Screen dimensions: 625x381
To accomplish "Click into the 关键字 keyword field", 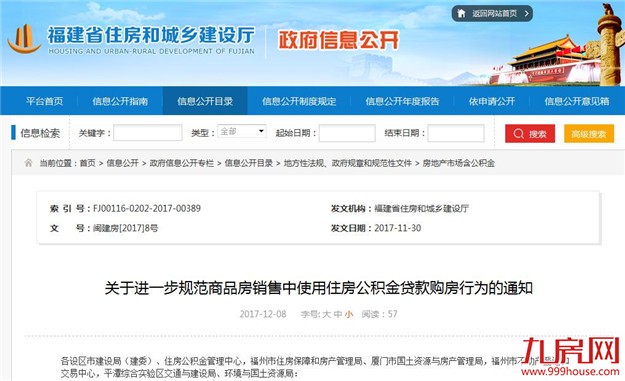I will (x=147, y=133).
